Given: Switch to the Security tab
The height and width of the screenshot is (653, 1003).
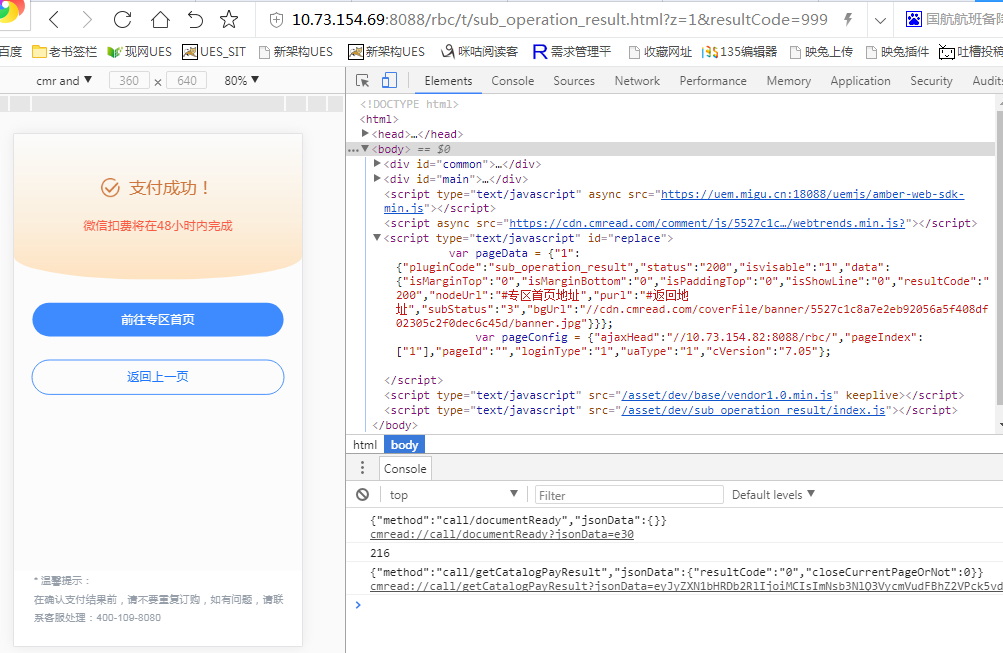Looking at the screenshot, I should click(x=931, y=81).
